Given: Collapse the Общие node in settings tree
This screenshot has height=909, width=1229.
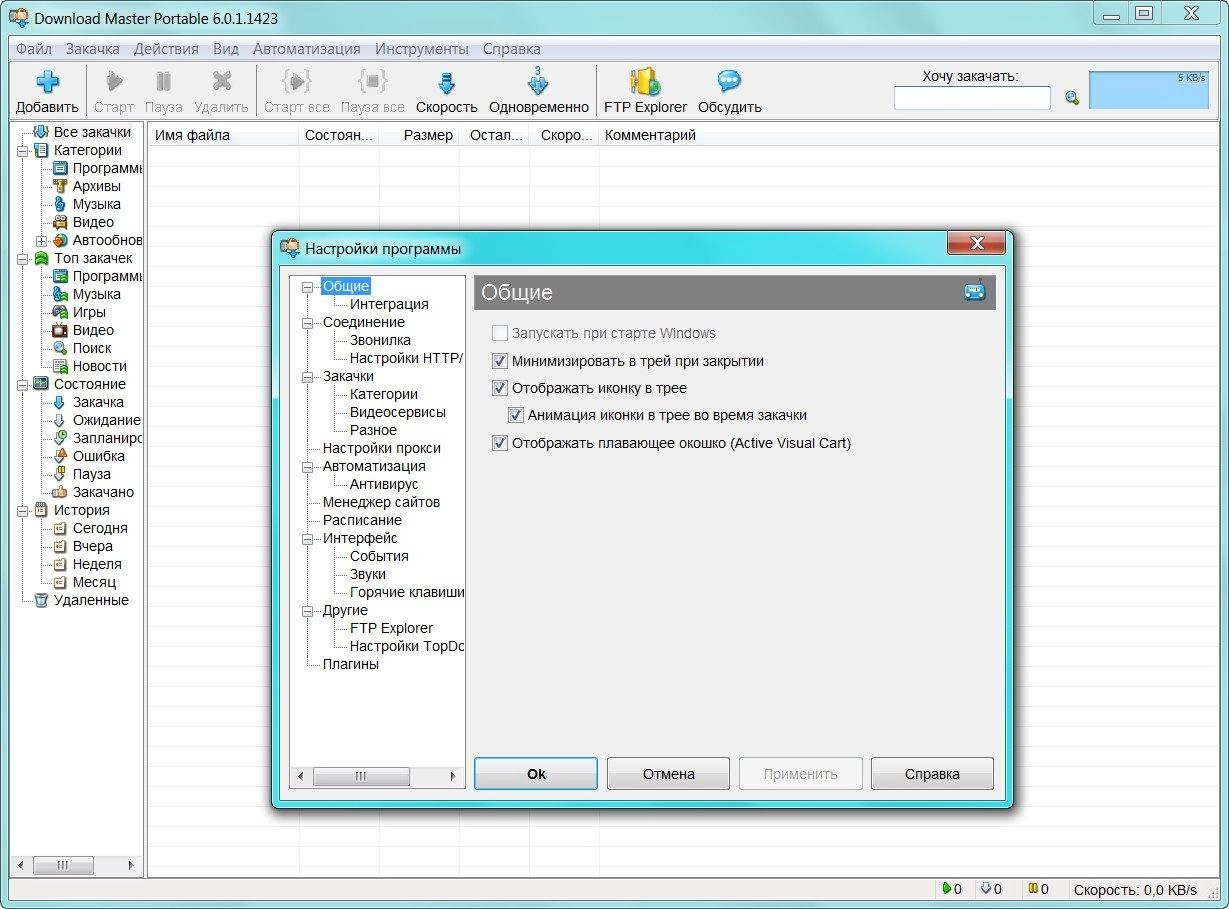Looking at the screenshot, I should click(x=308, y=287).
